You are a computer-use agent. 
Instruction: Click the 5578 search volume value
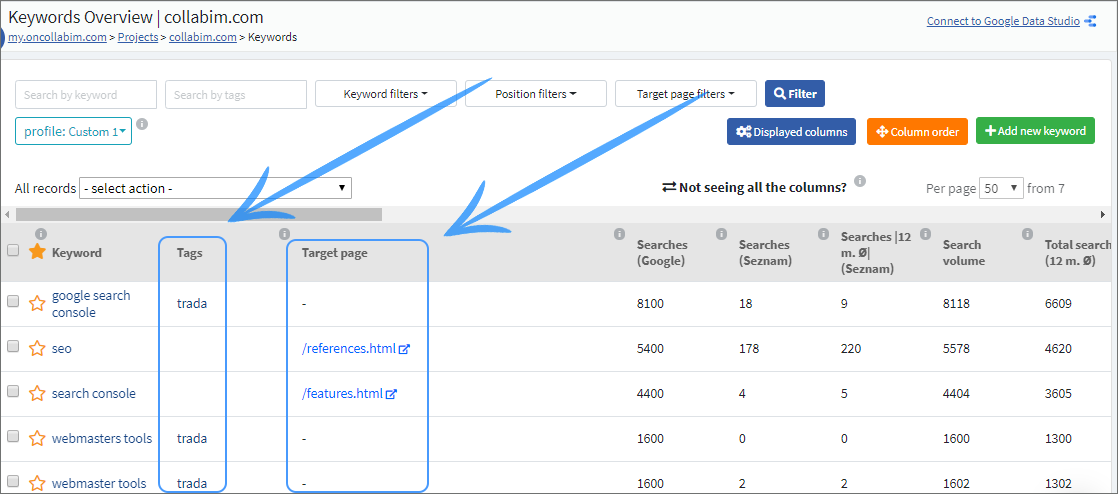coord(956,349)
